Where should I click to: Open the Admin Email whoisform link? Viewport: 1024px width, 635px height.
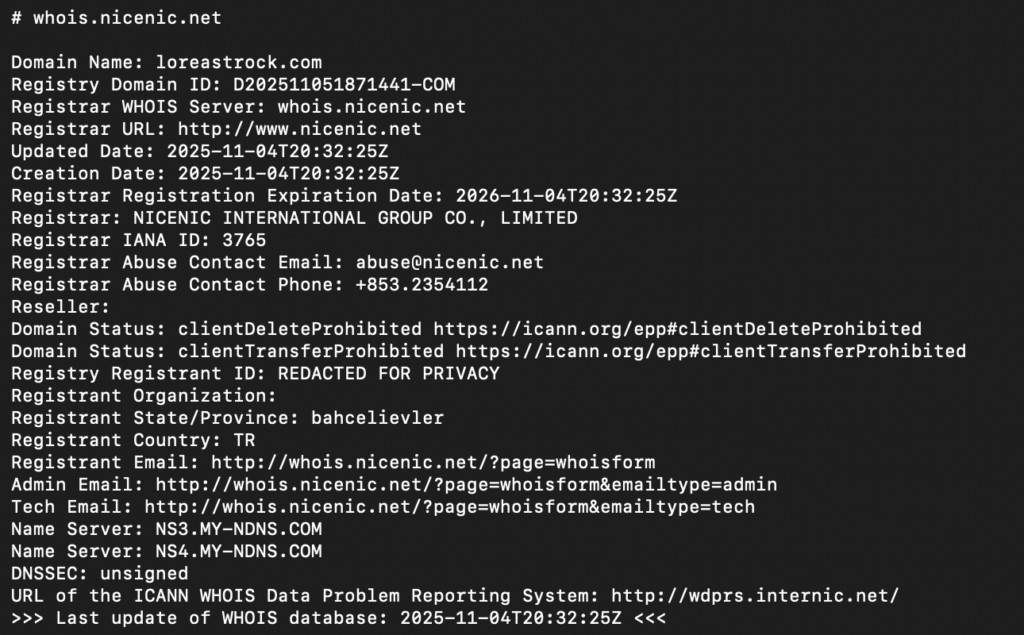coord(466,485)
